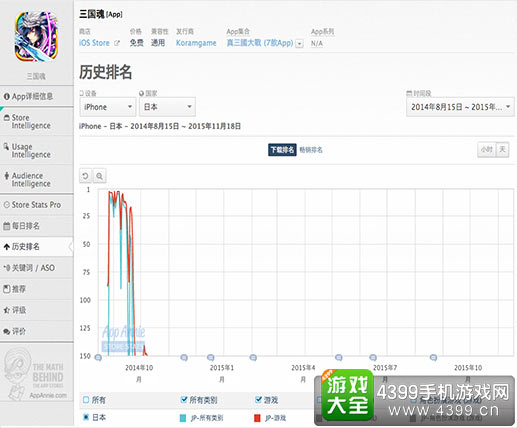Click the star icon beside 评级
Screen dimensions: 517x428
tap(6, 310)
